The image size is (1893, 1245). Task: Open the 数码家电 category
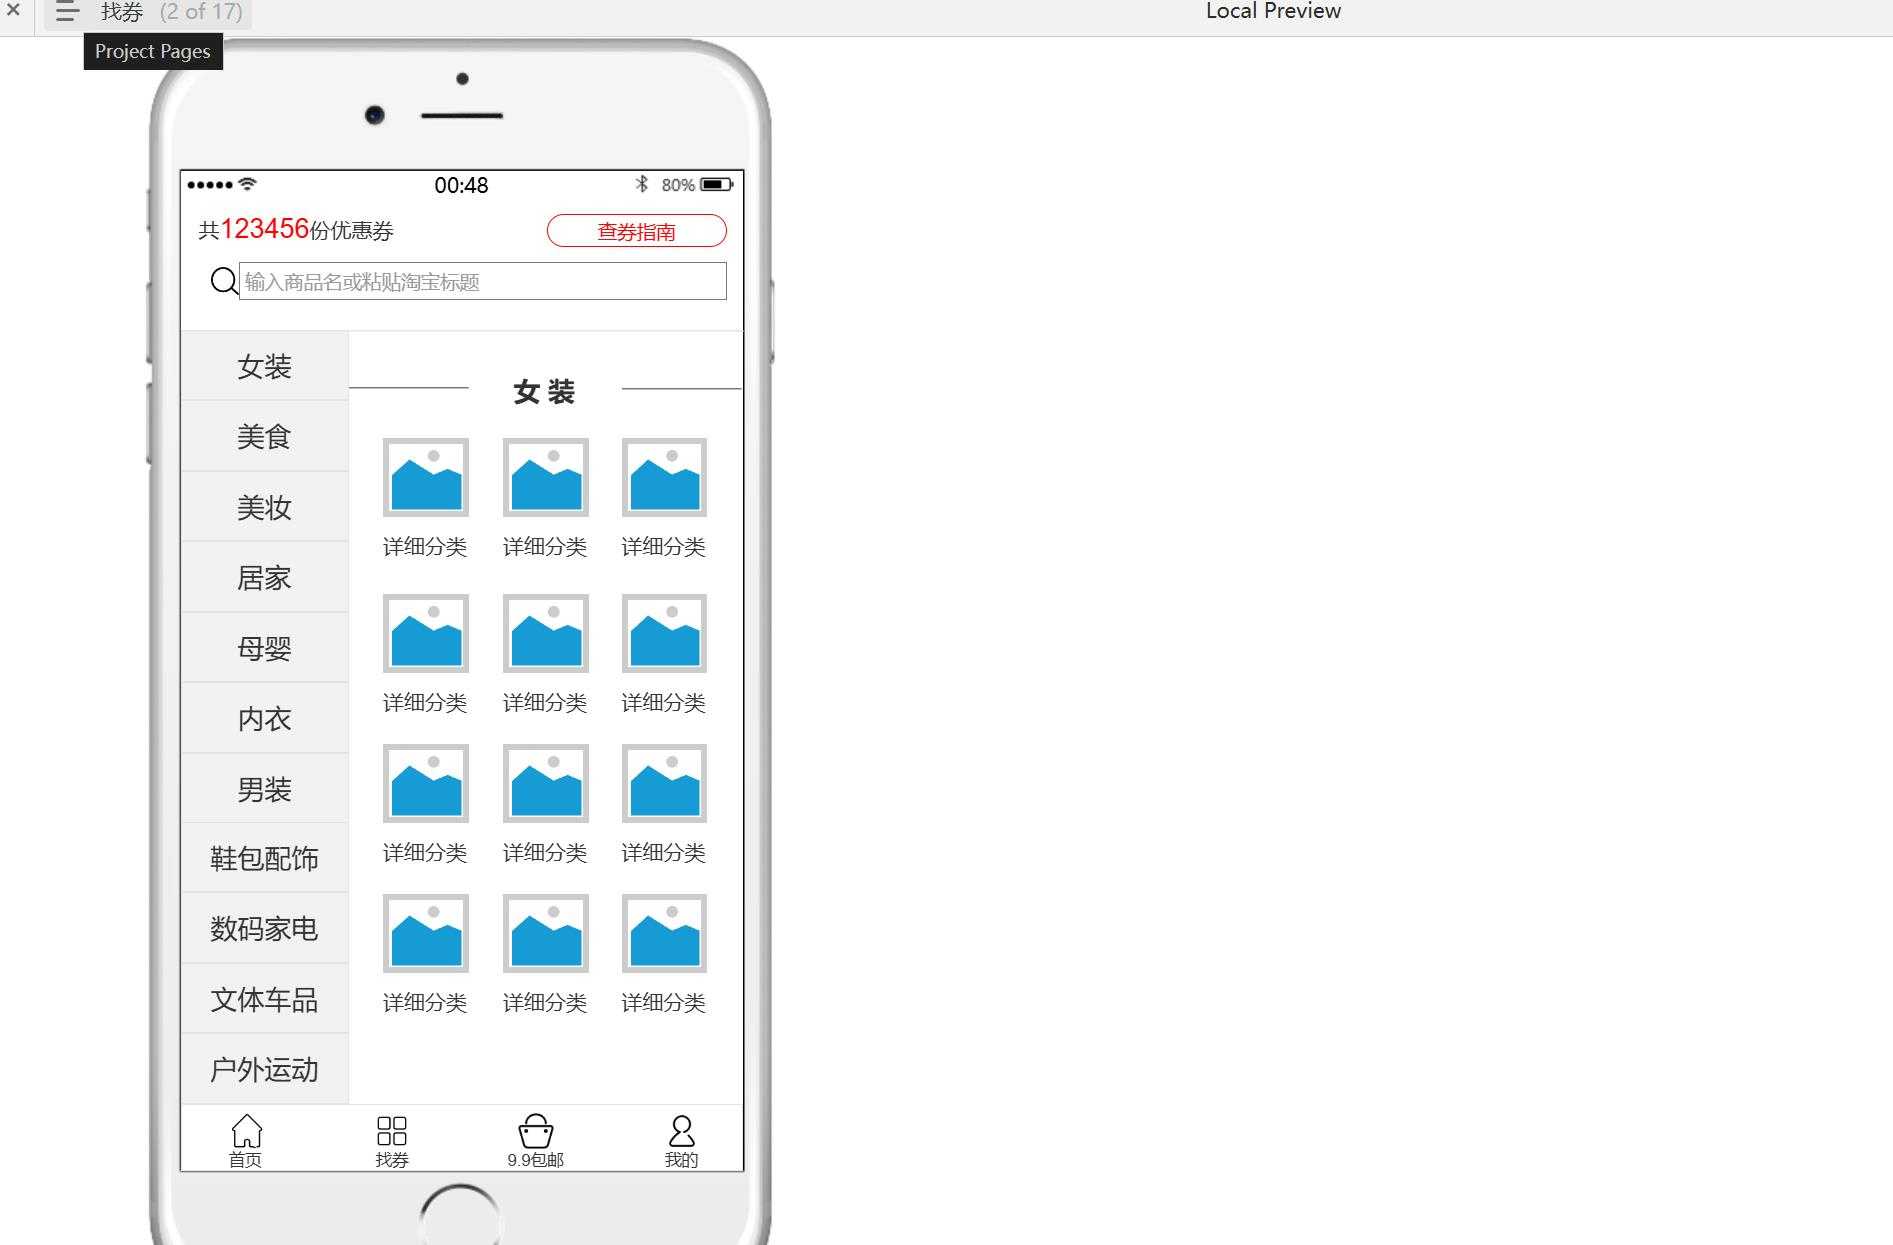(x=264, y=929)
